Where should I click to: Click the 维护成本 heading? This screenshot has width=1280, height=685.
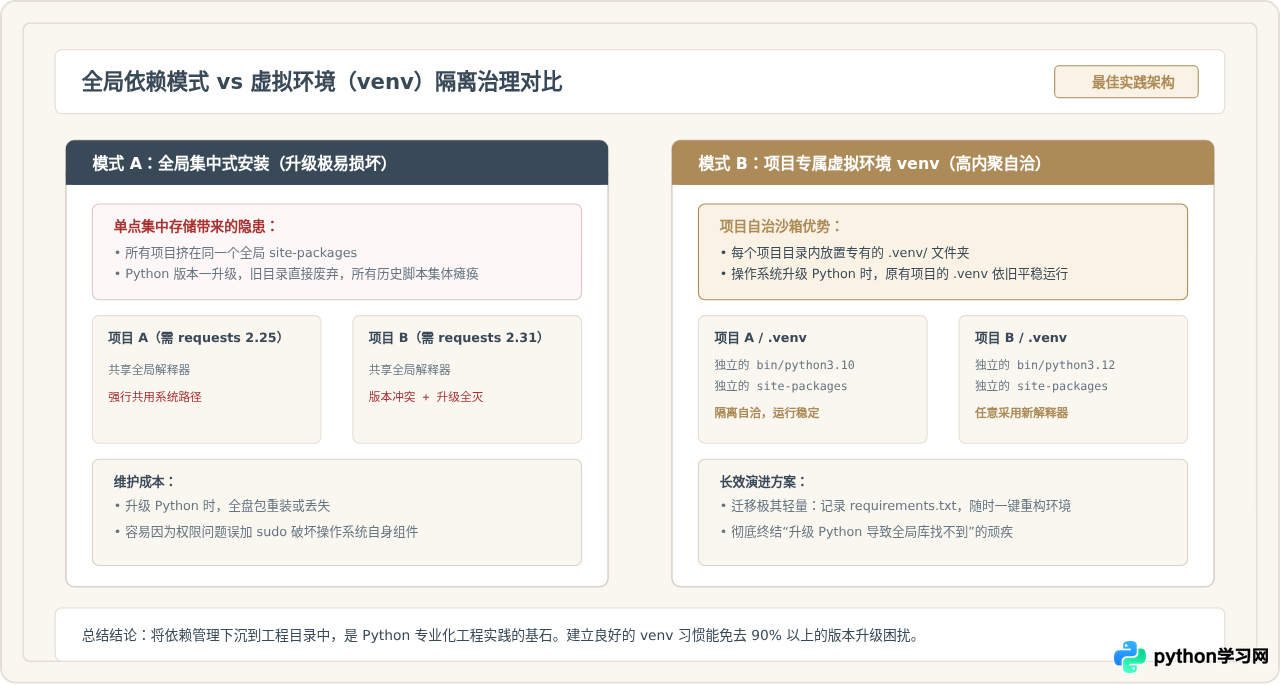[145, 481]
